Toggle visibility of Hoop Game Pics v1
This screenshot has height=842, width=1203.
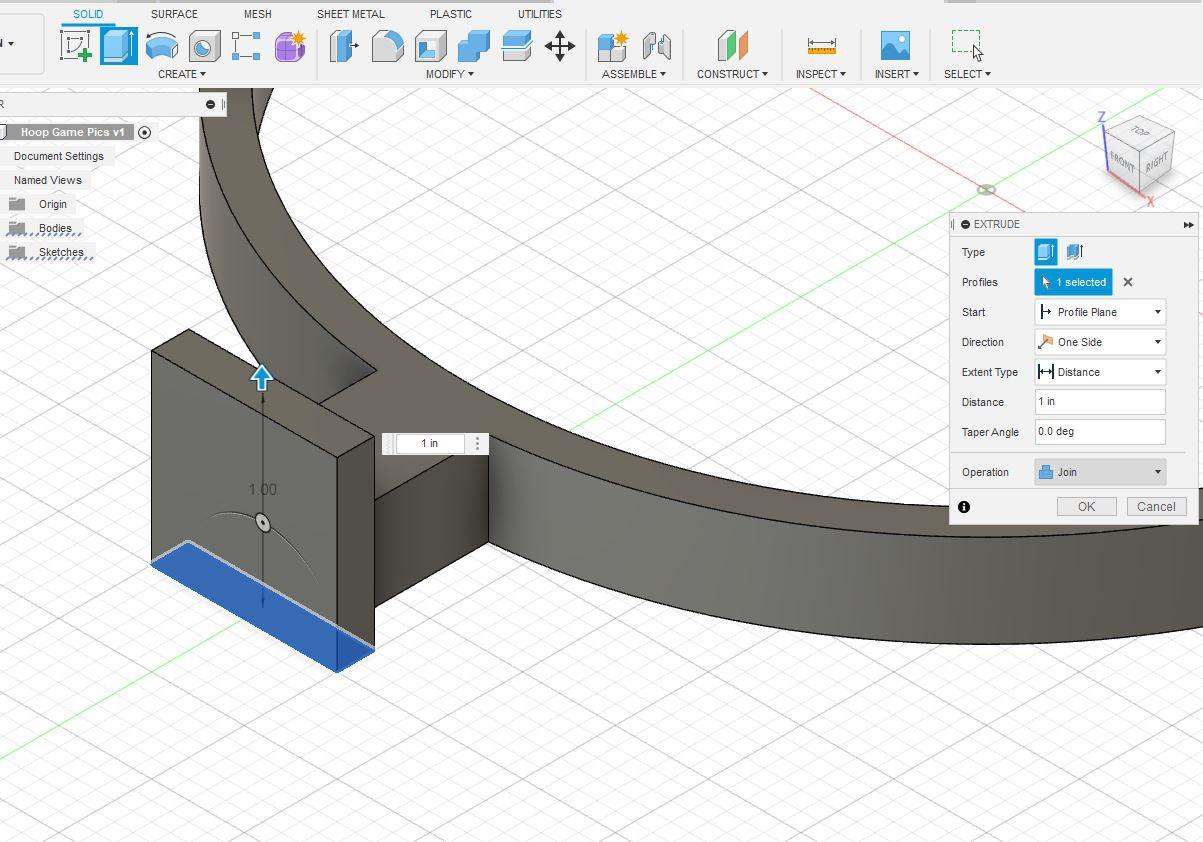point(145,131)
